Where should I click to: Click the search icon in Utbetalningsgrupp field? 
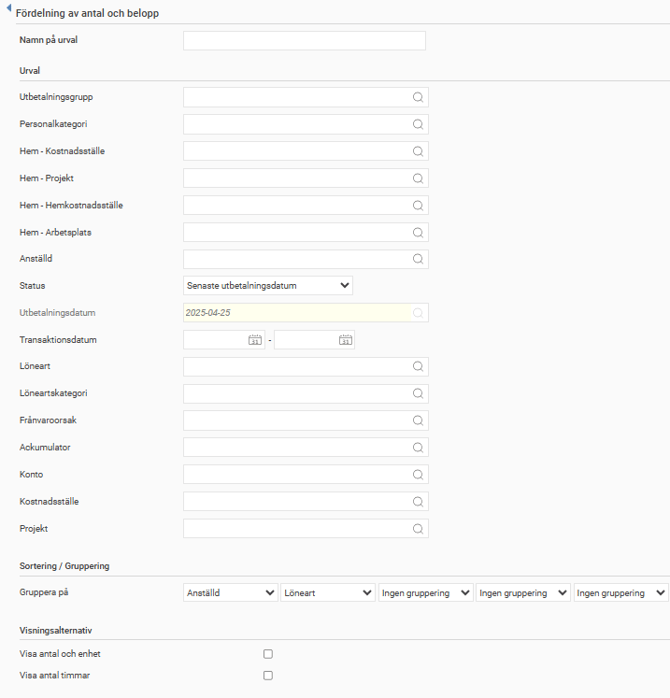(x=418, y=97)
